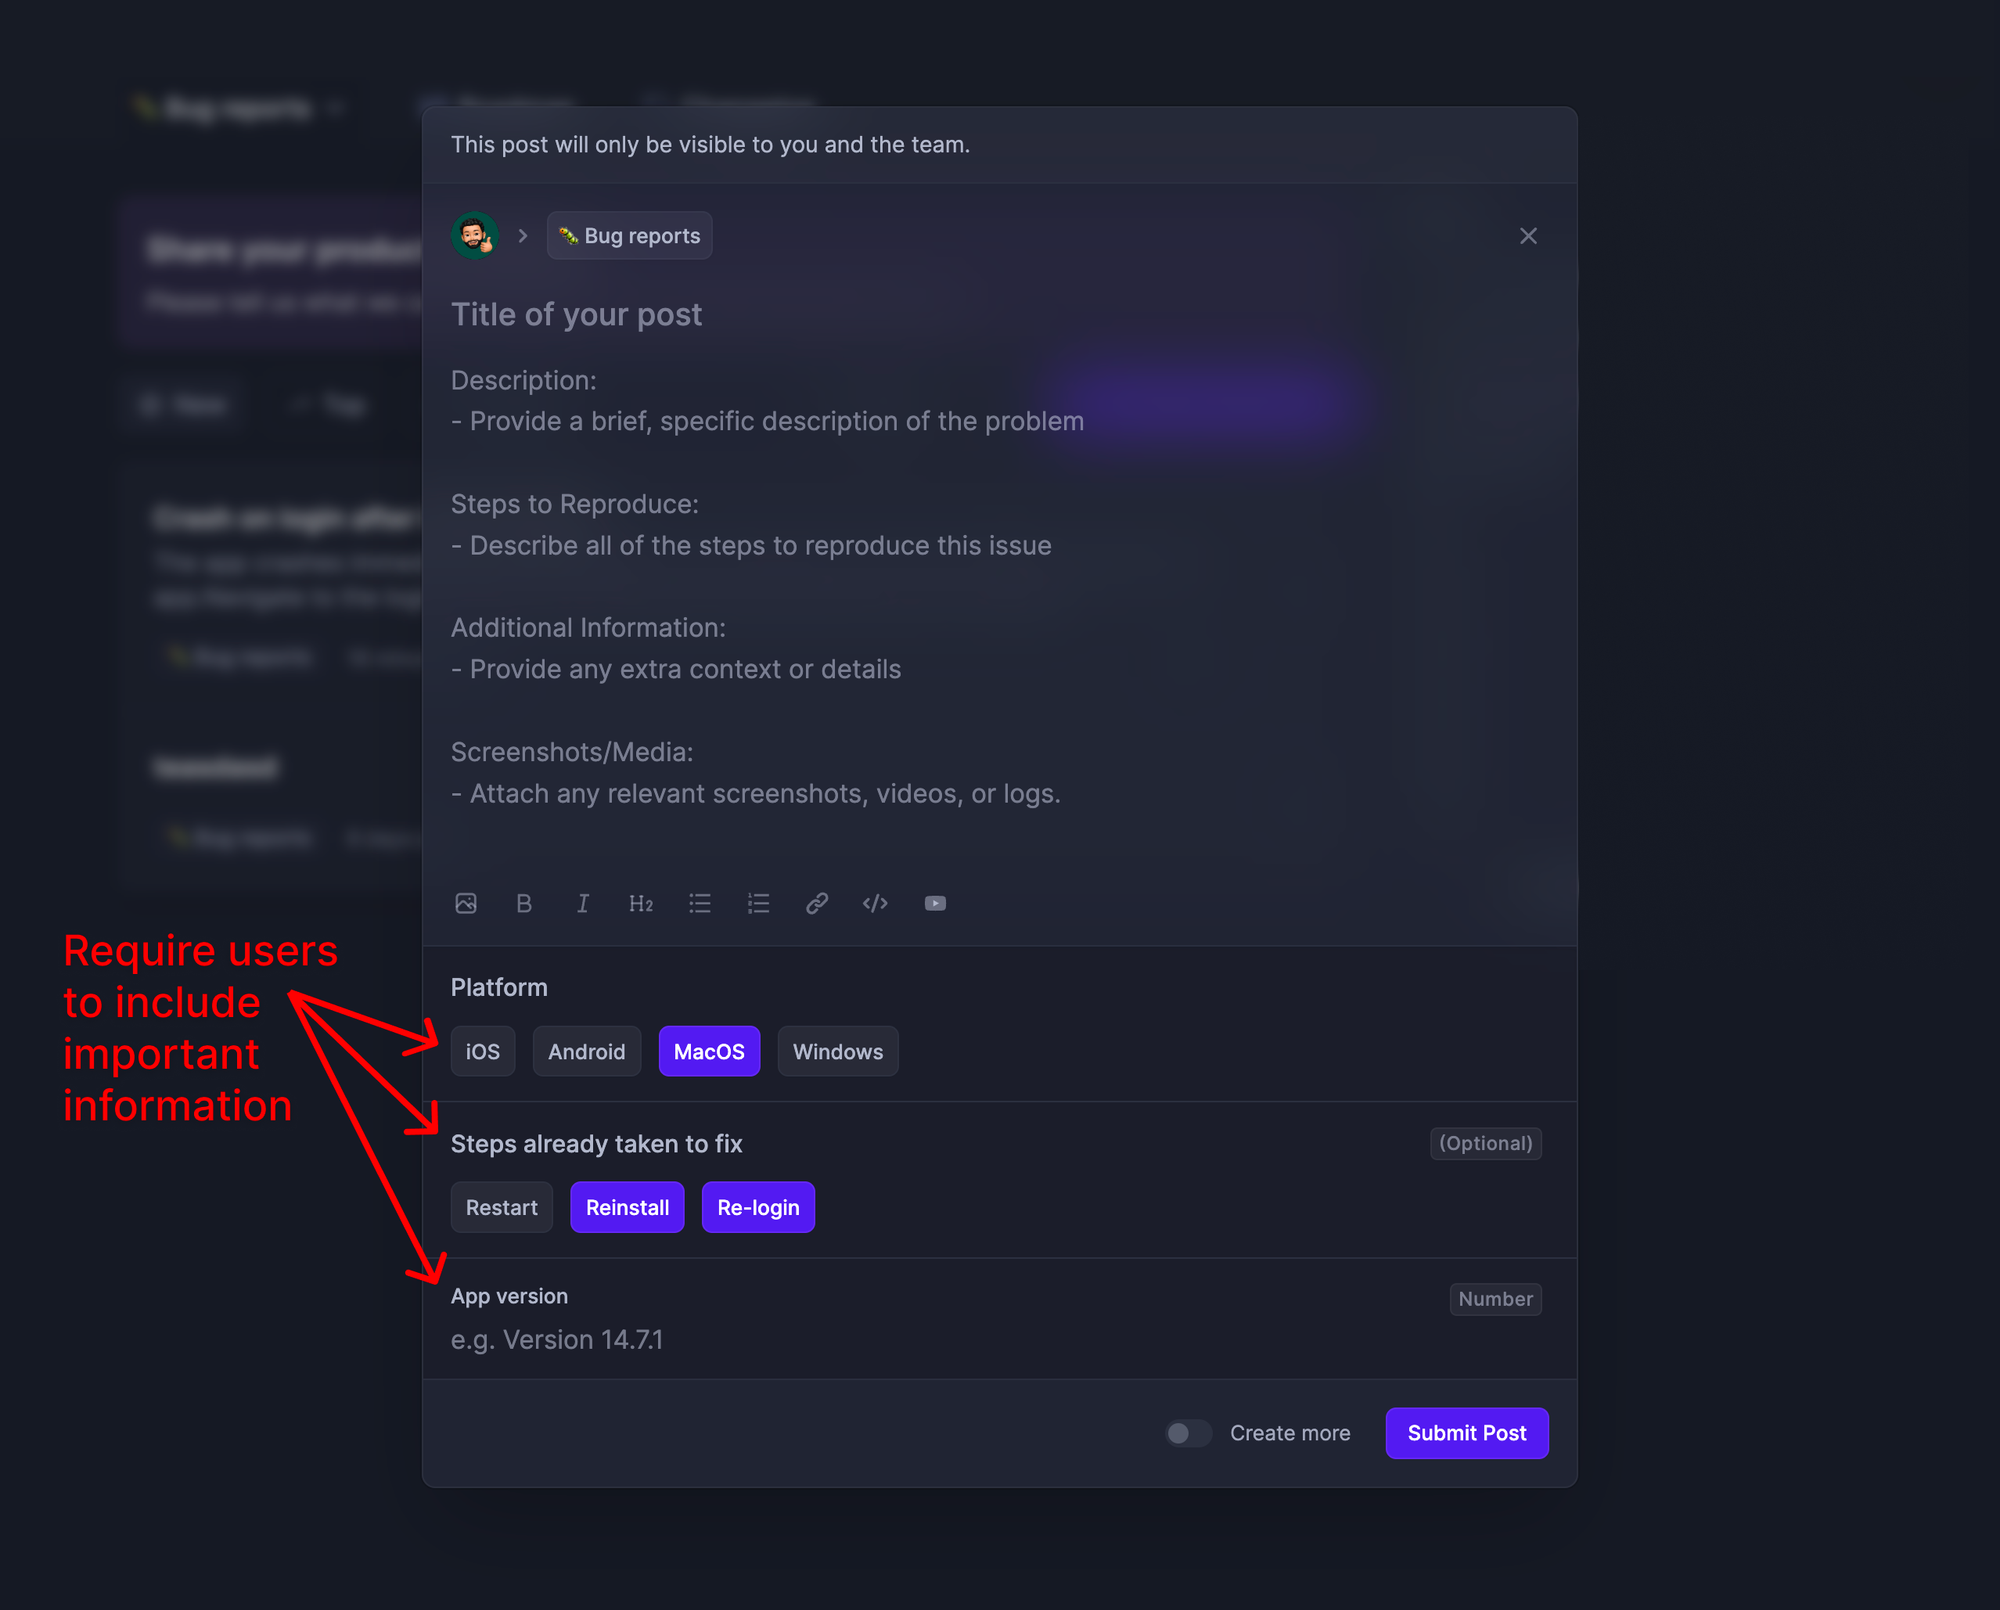Screen dimensions: 2000x1610
Task: Click the insert image icon
Action: point(466,903)
